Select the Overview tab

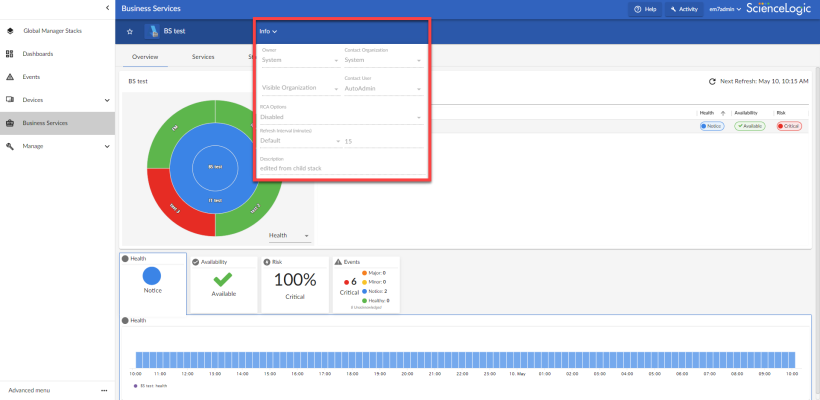[x=145, y=57]
